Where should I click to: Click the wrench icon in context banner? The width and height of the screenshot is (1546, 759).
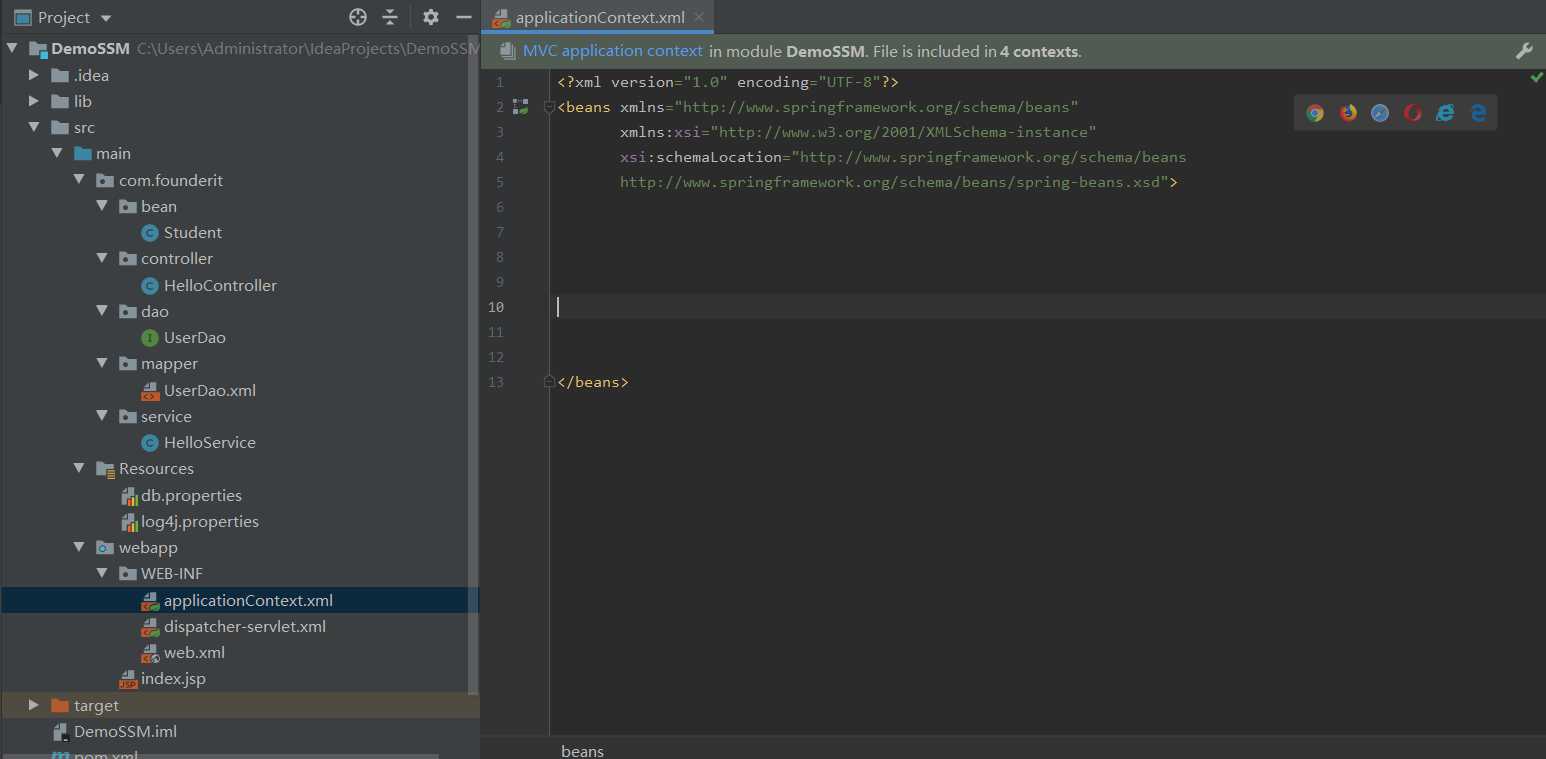coord(1524,51)
